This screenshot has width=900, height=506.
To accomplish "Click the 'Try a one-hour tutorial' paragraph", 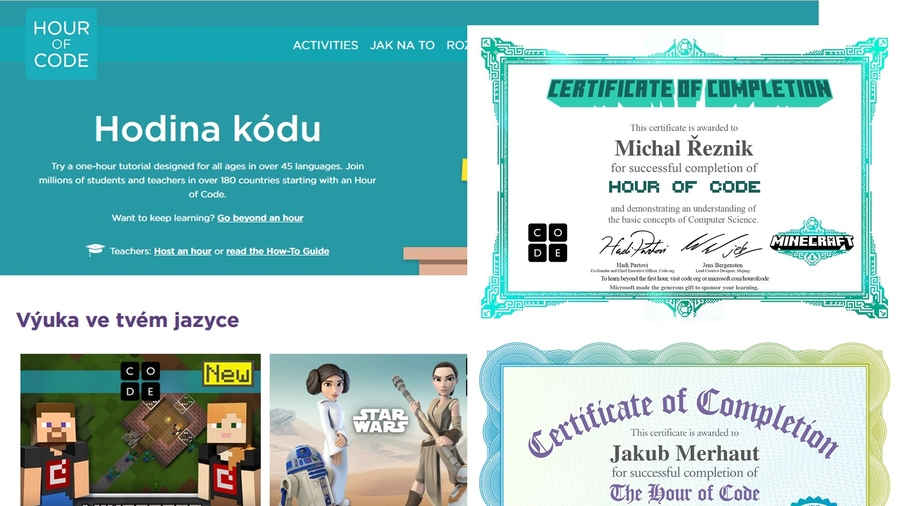I will click(207, 180).
